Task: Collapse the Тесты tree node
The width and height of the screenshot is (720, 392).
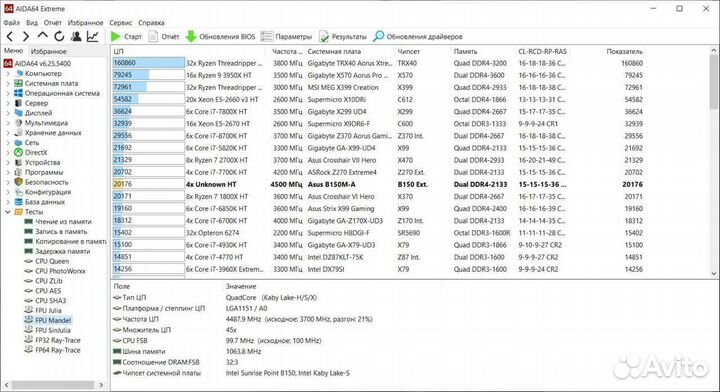Action: point(8,212)
